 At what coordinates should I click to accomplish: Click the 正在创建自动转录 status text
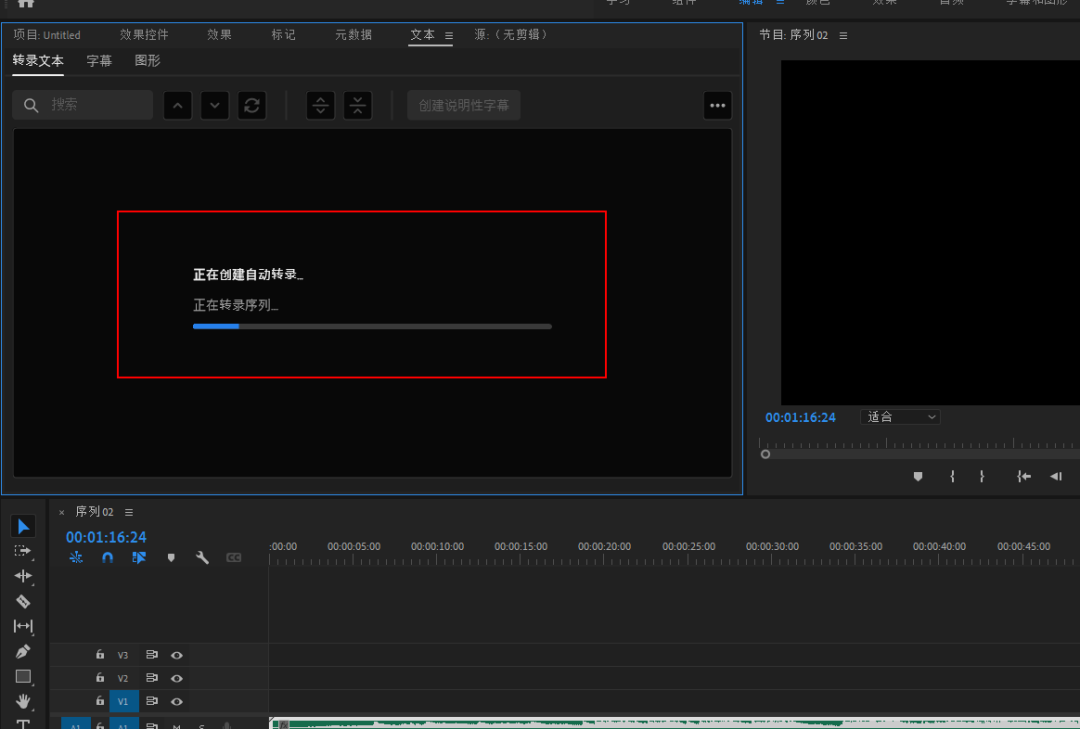point(248,274)
